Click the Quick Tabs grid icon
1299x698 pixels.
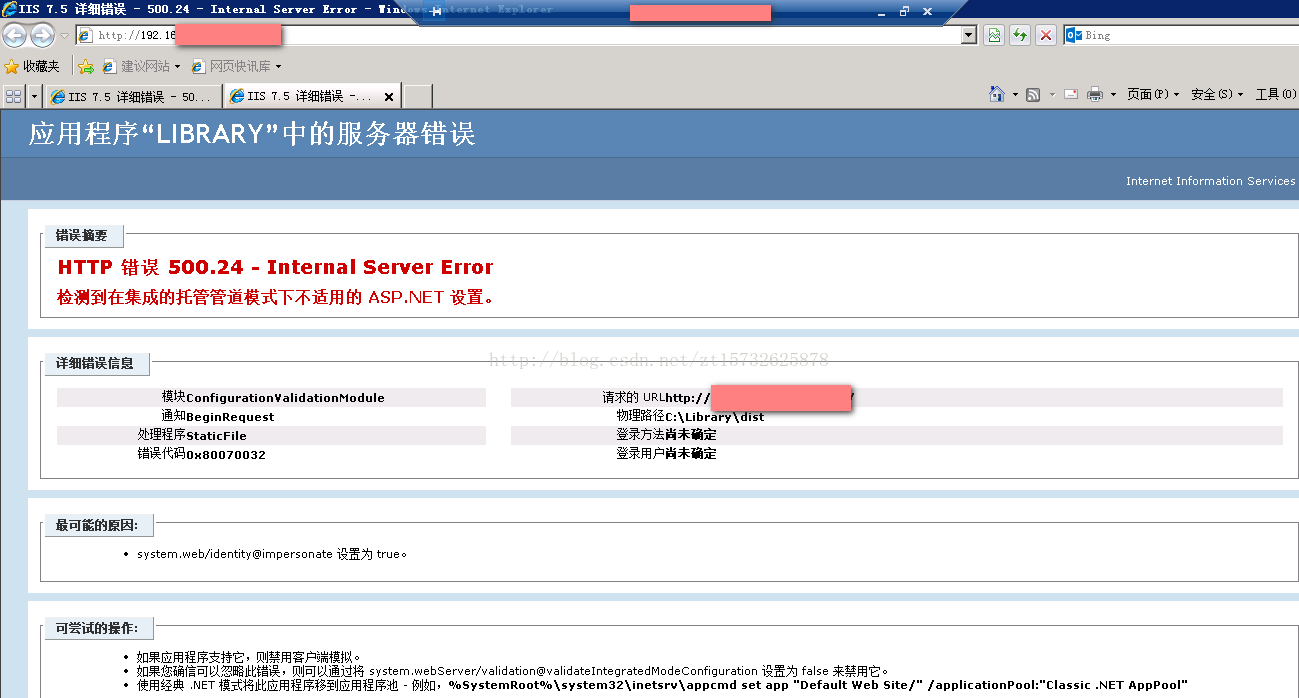[x=13, y=96]
